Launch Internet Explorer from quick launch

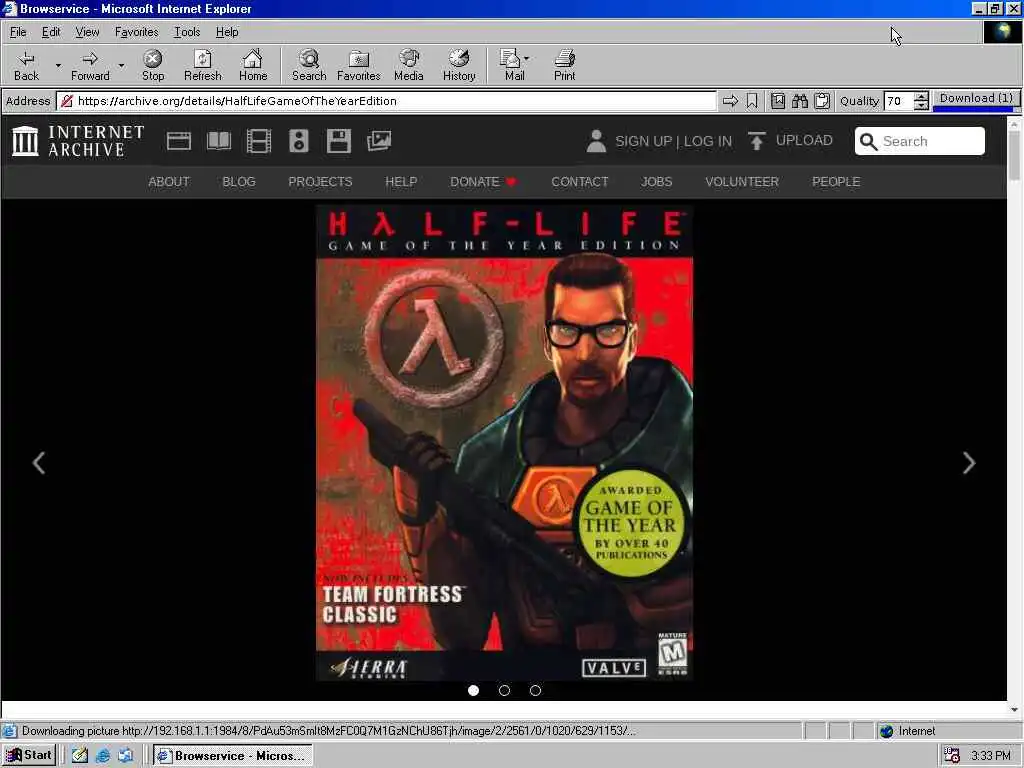tap(103, 756)
